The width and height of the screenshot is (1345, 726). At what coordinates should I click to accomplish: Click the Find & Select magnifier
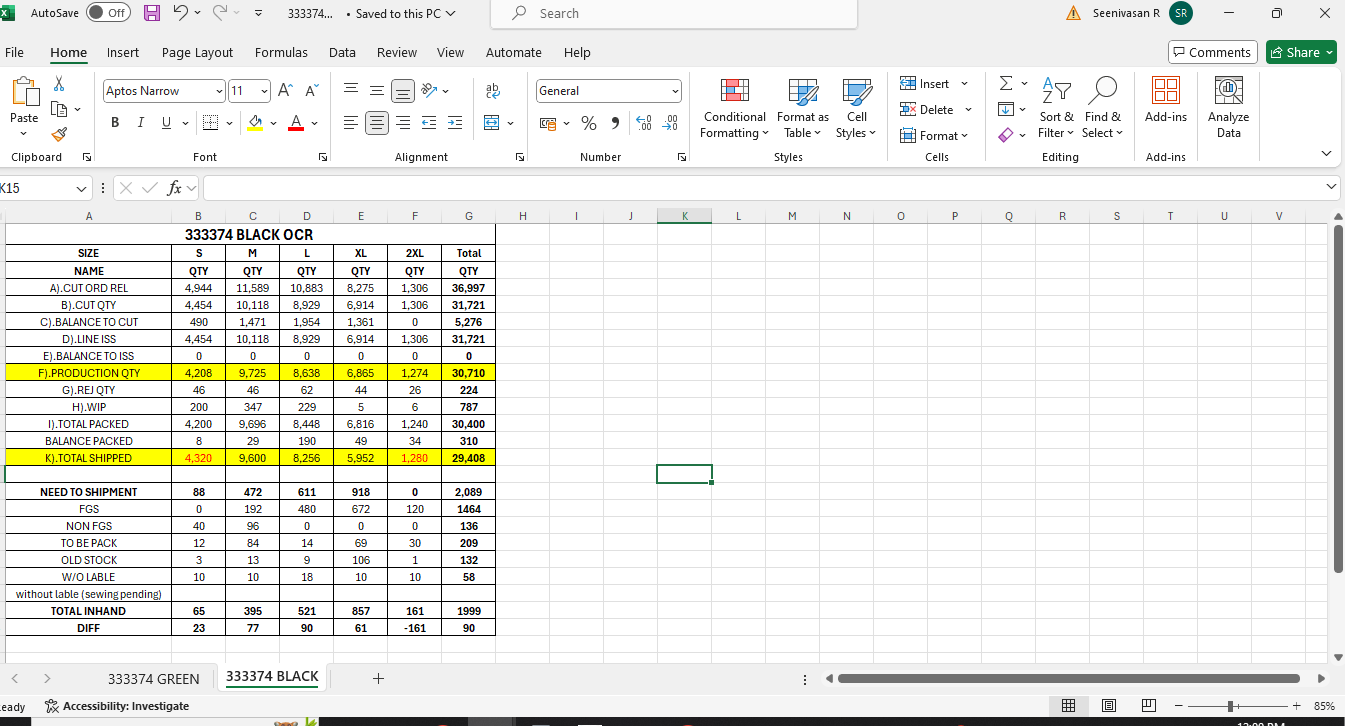point(1101,109)
